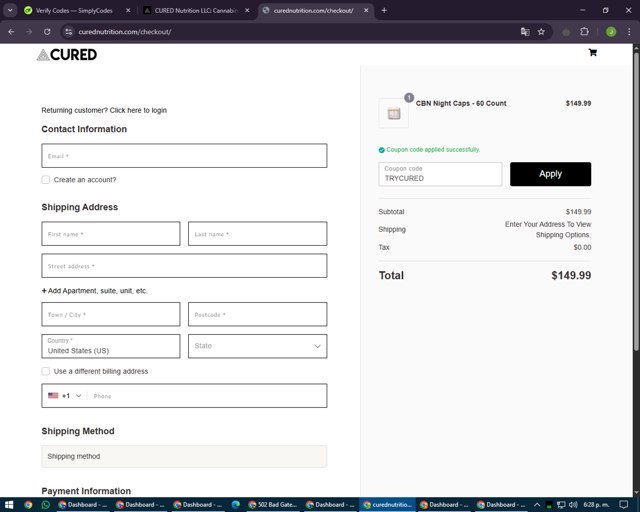Open the Windows Start menu
Image resolution: width=640 pixels, height=512 pixels.
tap(9, 505)
